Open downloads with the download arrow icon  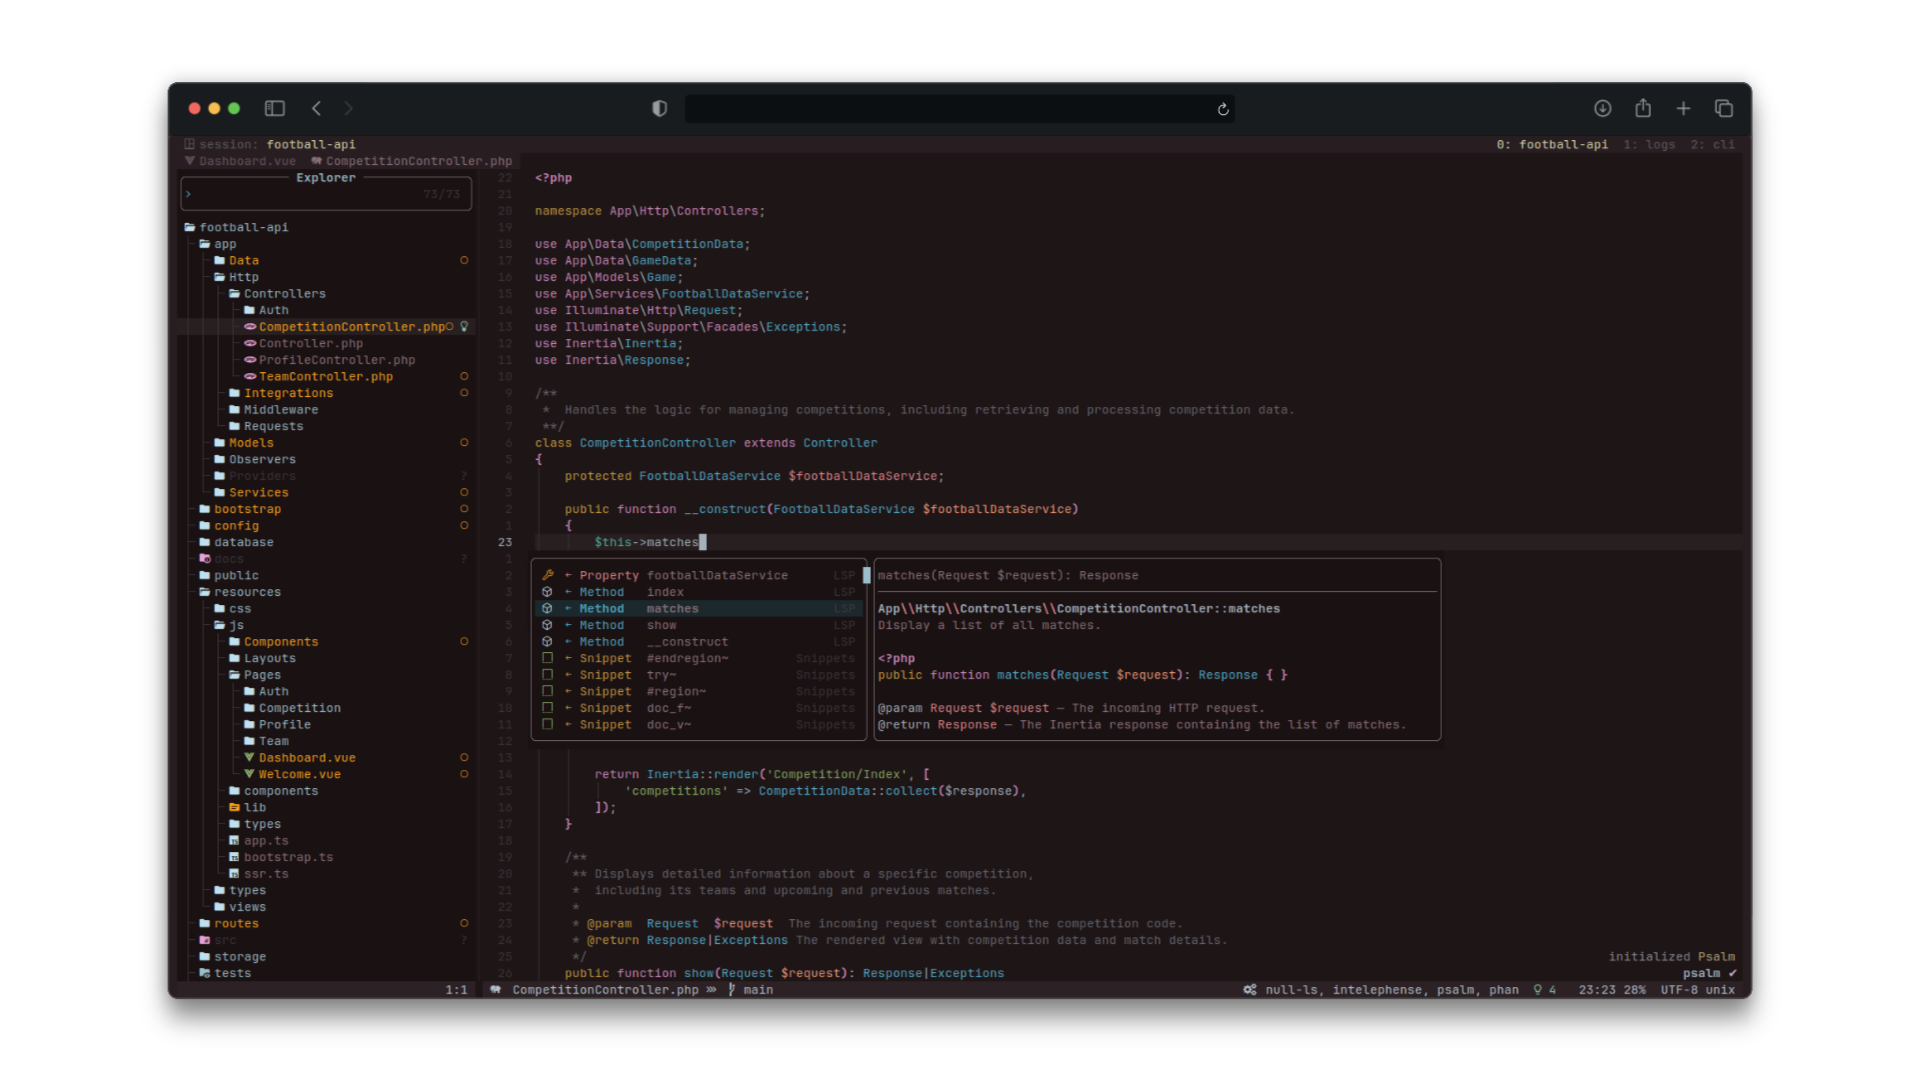pyautogui.click(x=1602, y=109)
